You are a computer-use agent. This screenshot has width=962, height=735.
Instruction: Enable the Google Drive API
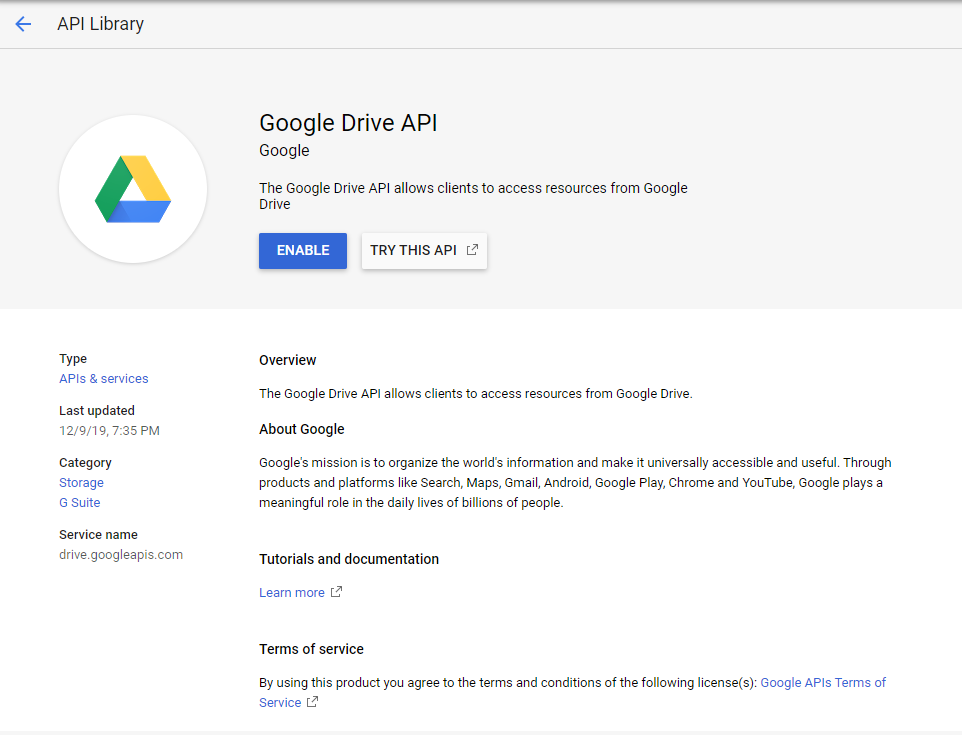302,250
